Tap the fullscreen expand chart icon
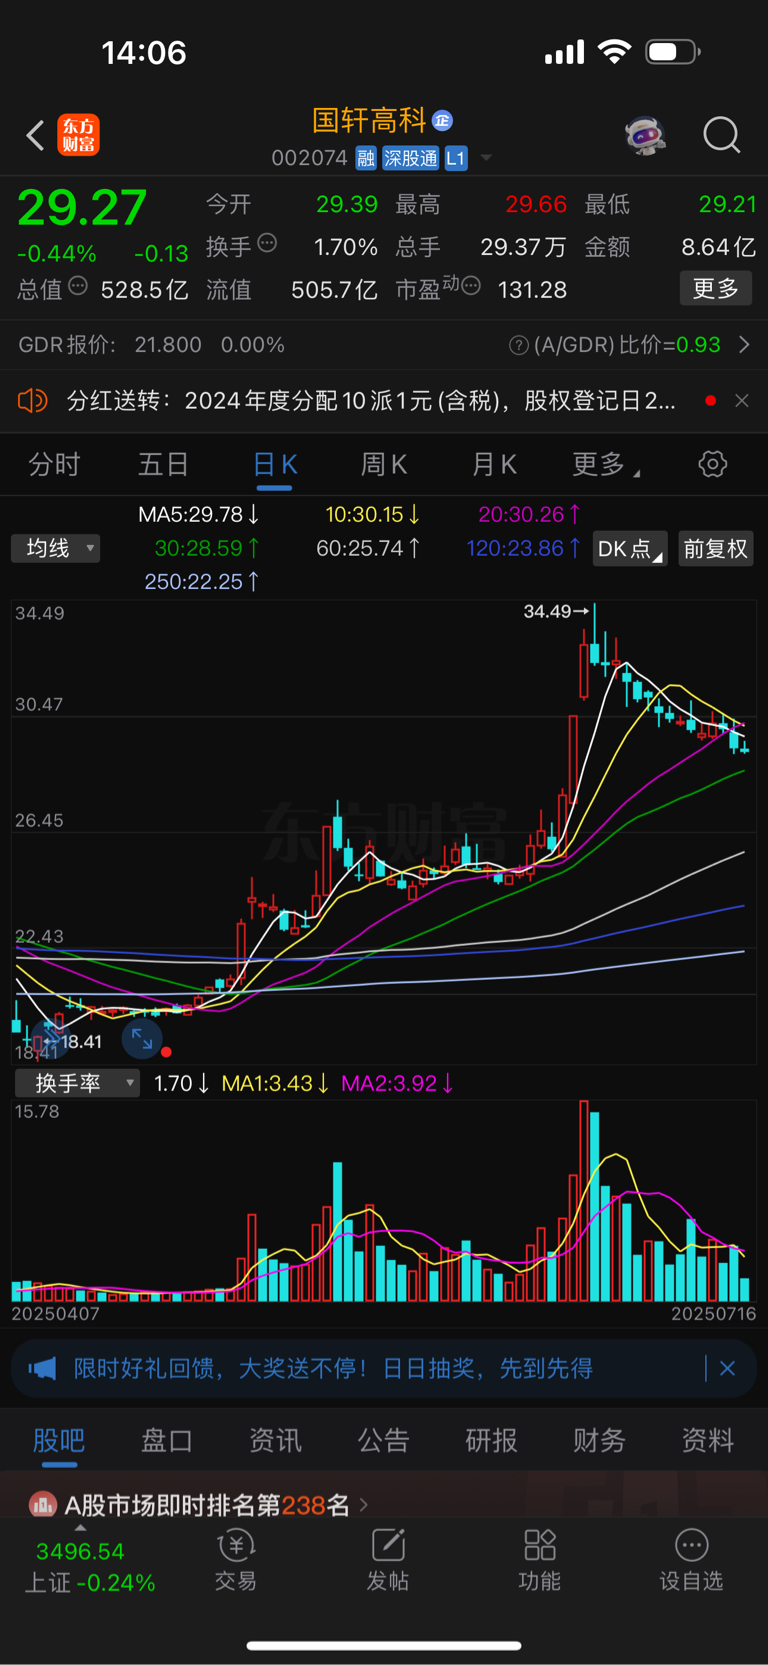This screenshot has height=1665, width=768. 142,1040
